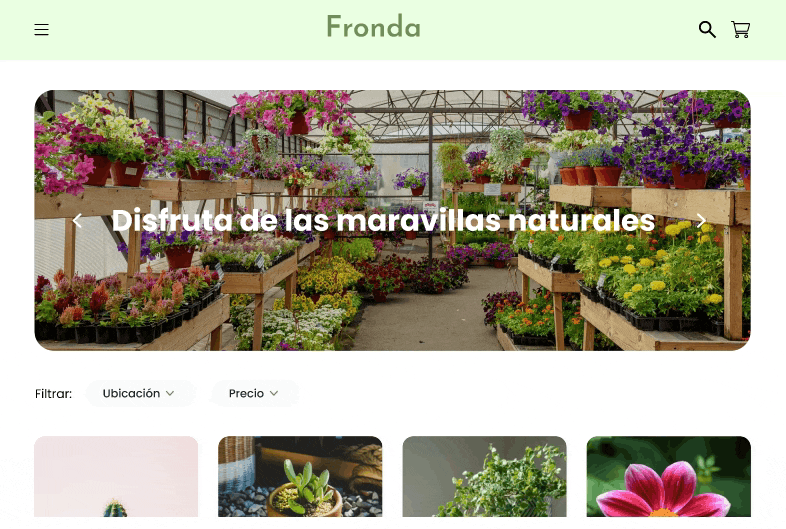The image size is (786, 529).
Task: Go to the previous carousel slide
Action: tap(77, 220)
